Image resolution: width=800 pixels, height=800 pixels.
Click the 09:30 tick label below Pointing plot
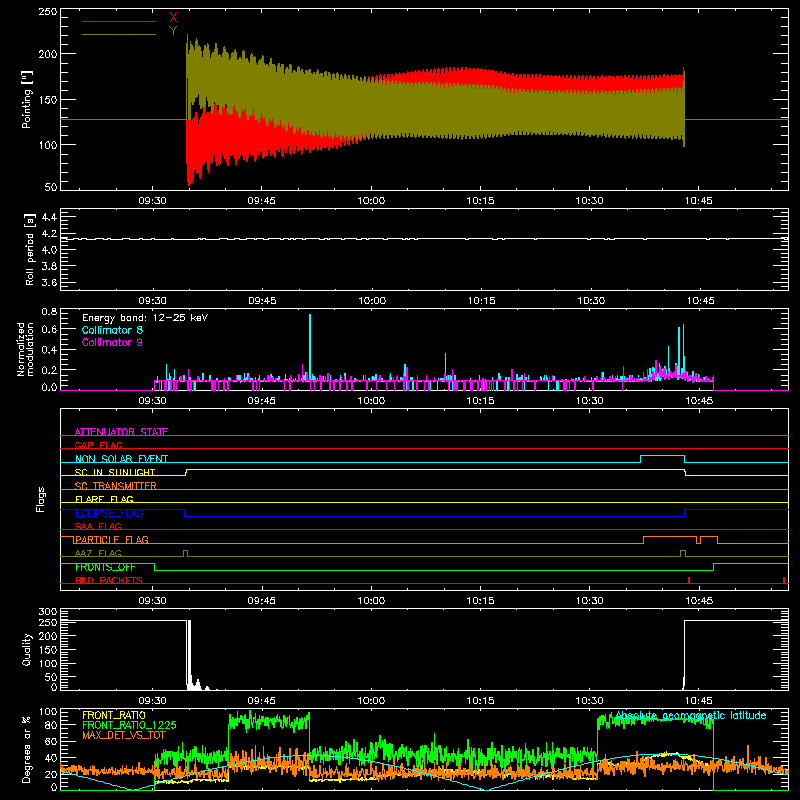coord(153,201)
